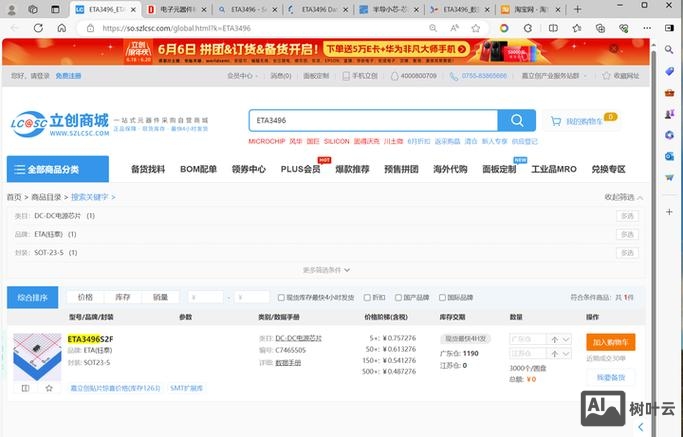683x437 pixels.
Task: Open the 领券中心 nav item
Action: [249, 169]
